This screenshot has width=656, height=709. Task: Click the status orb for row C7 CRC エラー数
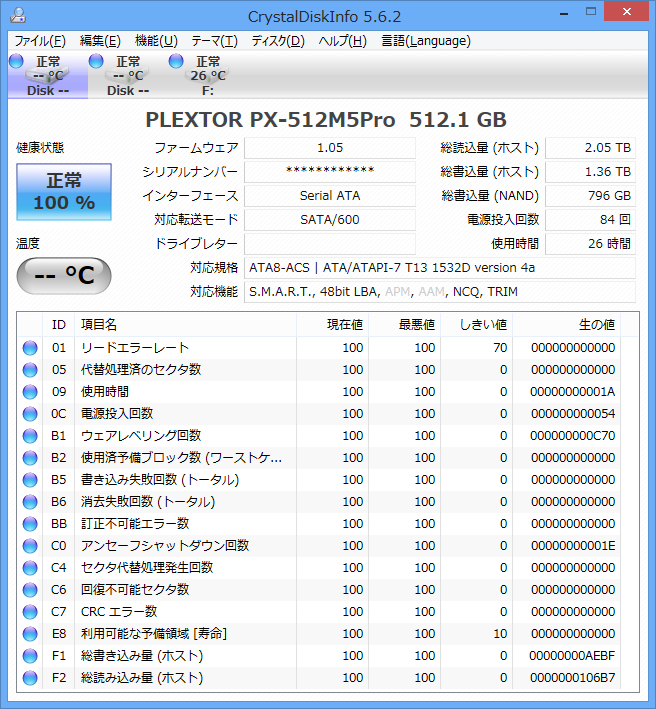coord(30,612)
